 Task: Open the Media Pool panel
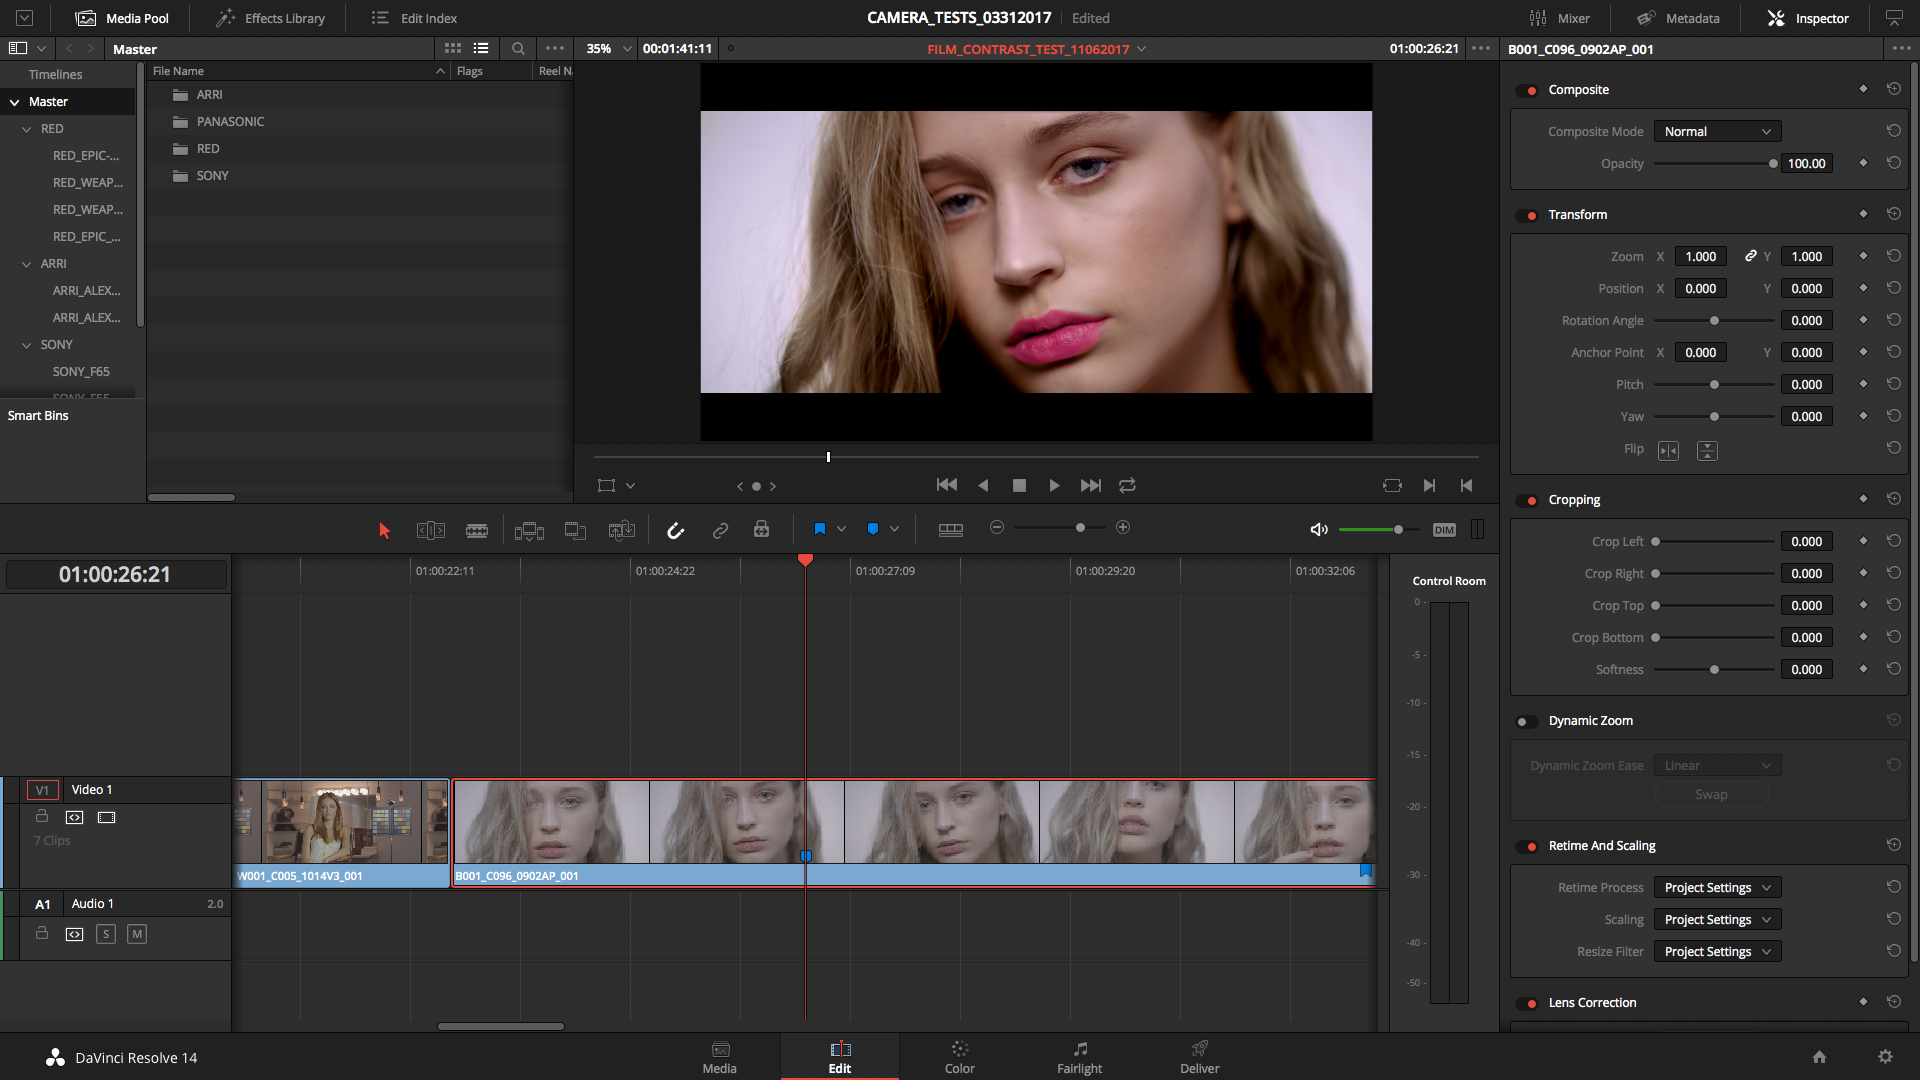[x=122, y=18]
